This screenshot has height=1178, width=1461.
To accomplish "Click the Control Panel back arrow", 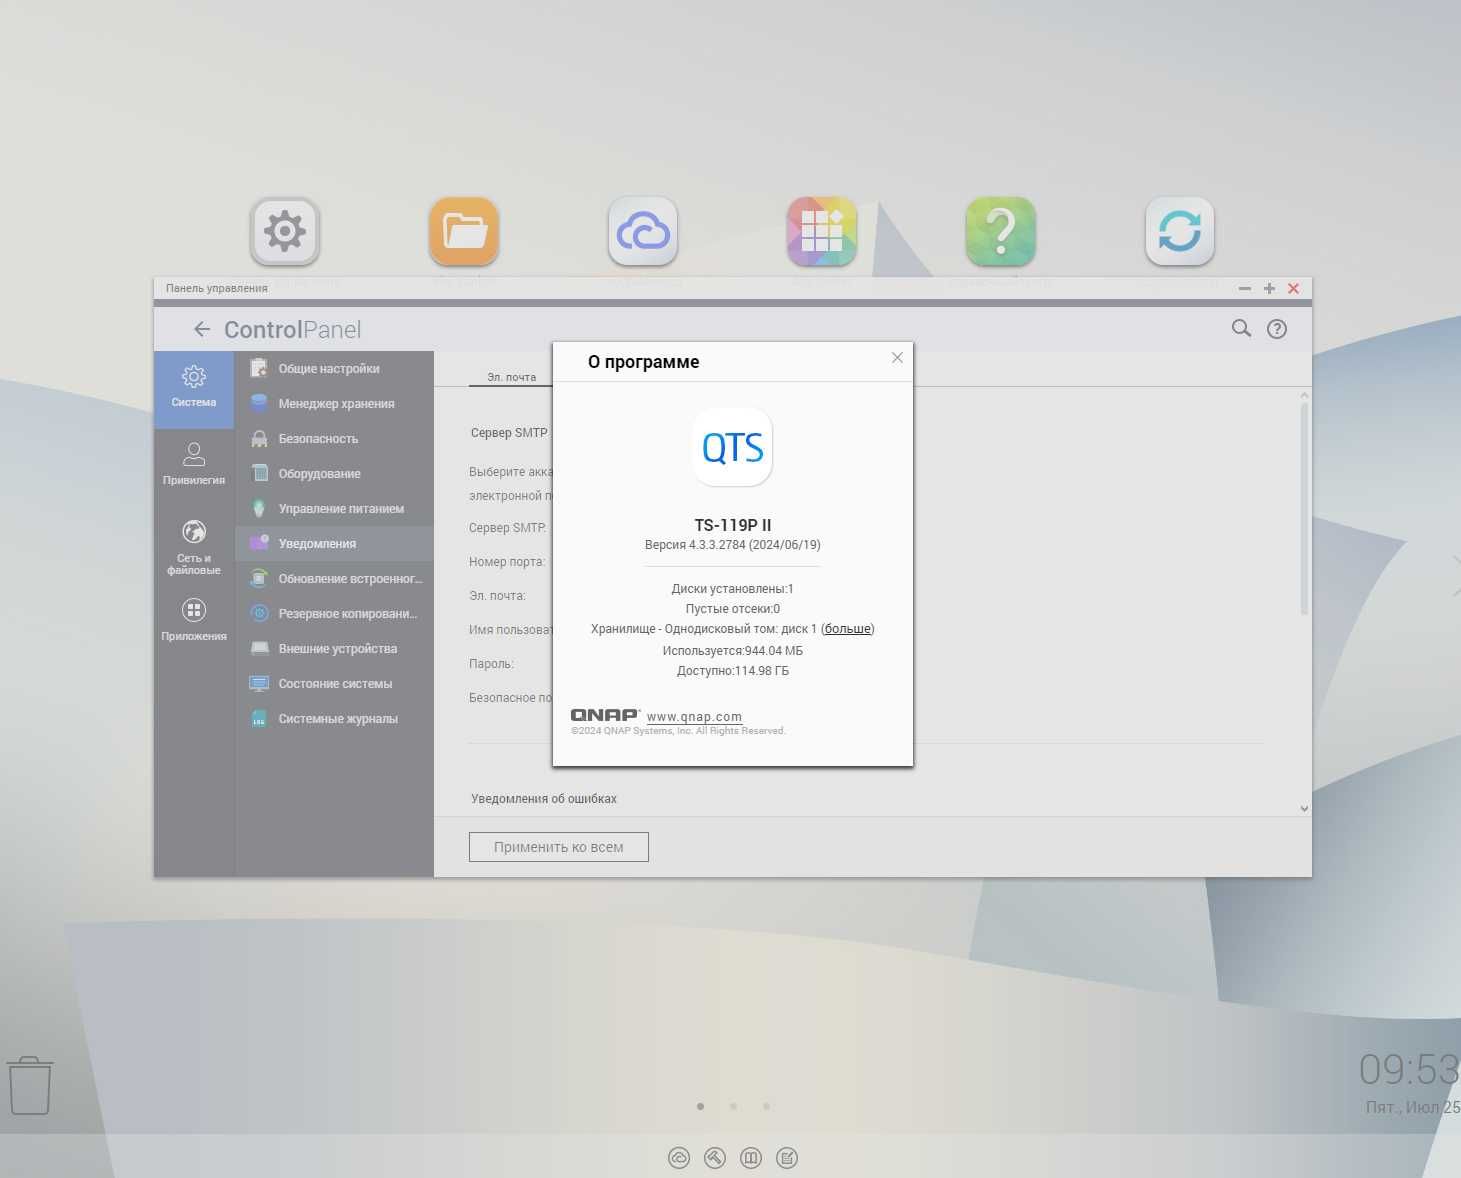I will click(x=202, y=329).
